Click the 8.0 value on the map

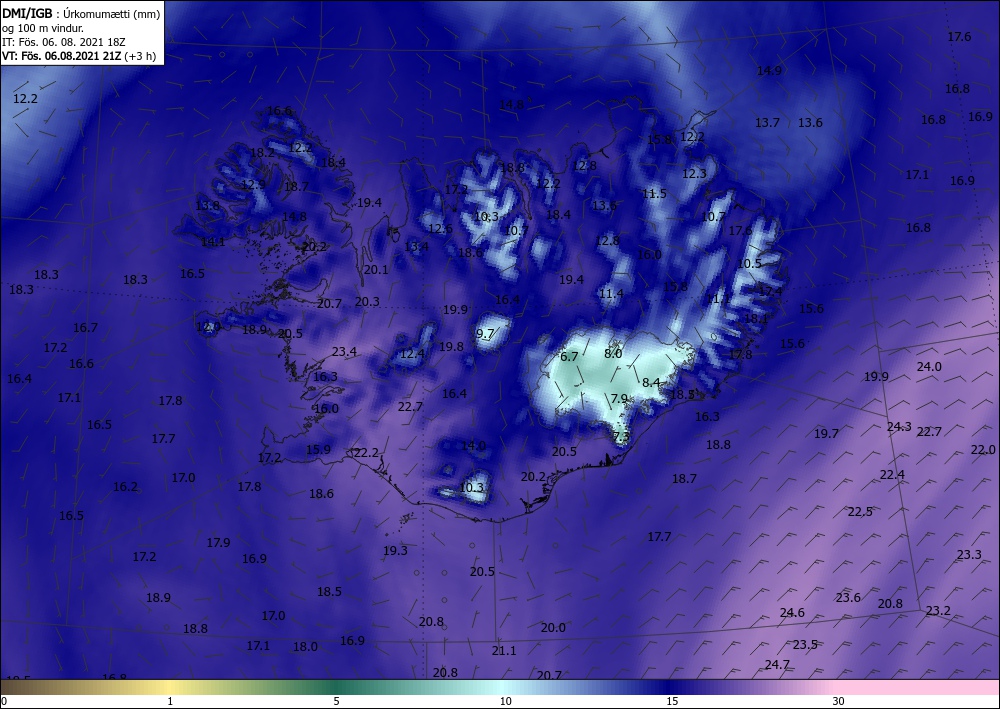613,353
